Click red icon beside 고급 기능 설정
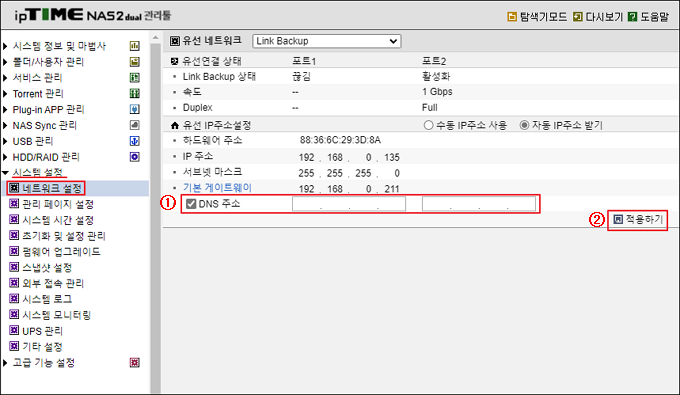This screenshot has height=395, width=680. 135,362
